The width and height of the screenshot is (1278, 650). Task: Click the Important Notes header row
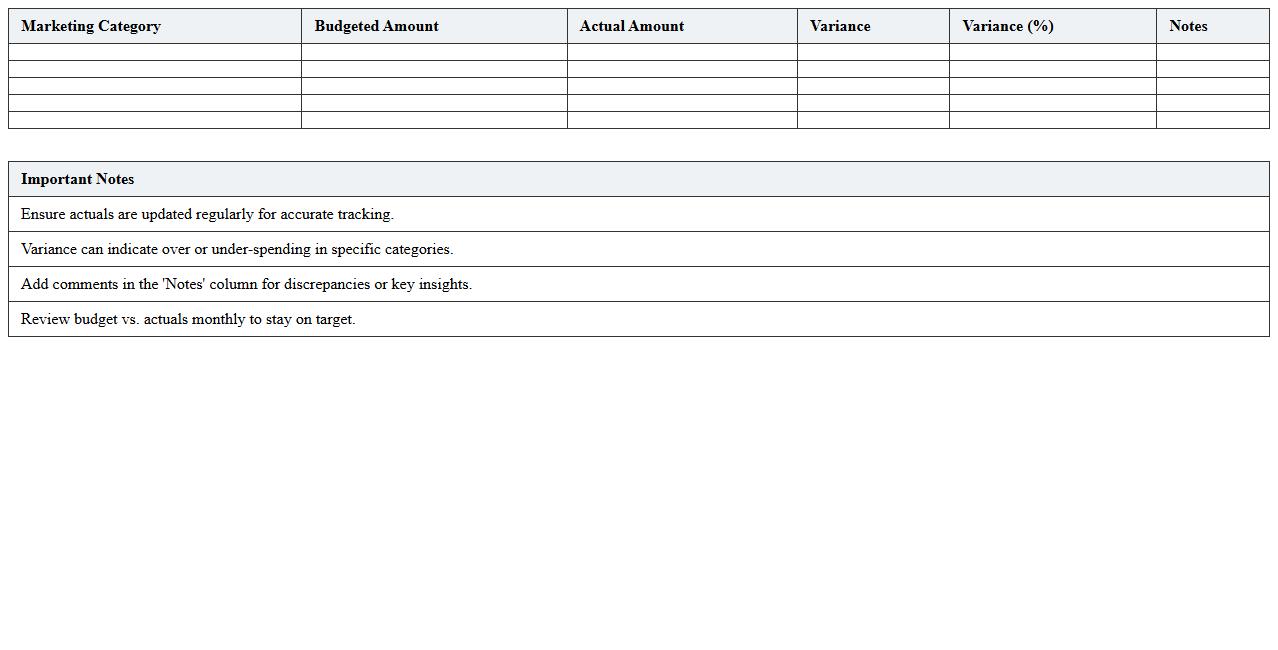pyautogui.click(x=638, y=179)
